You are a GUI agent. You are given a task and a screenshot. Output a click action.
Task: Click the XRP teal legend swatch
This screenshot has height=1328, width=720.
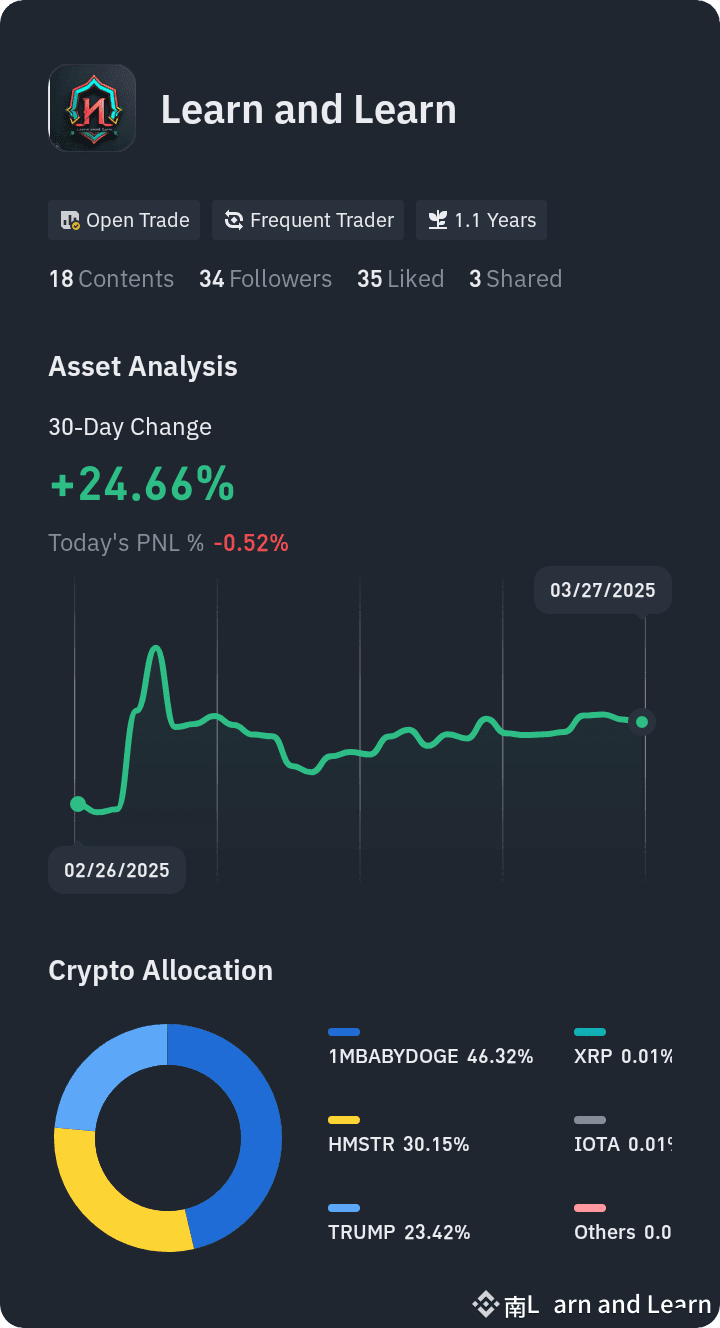(x=590, y=1032)
